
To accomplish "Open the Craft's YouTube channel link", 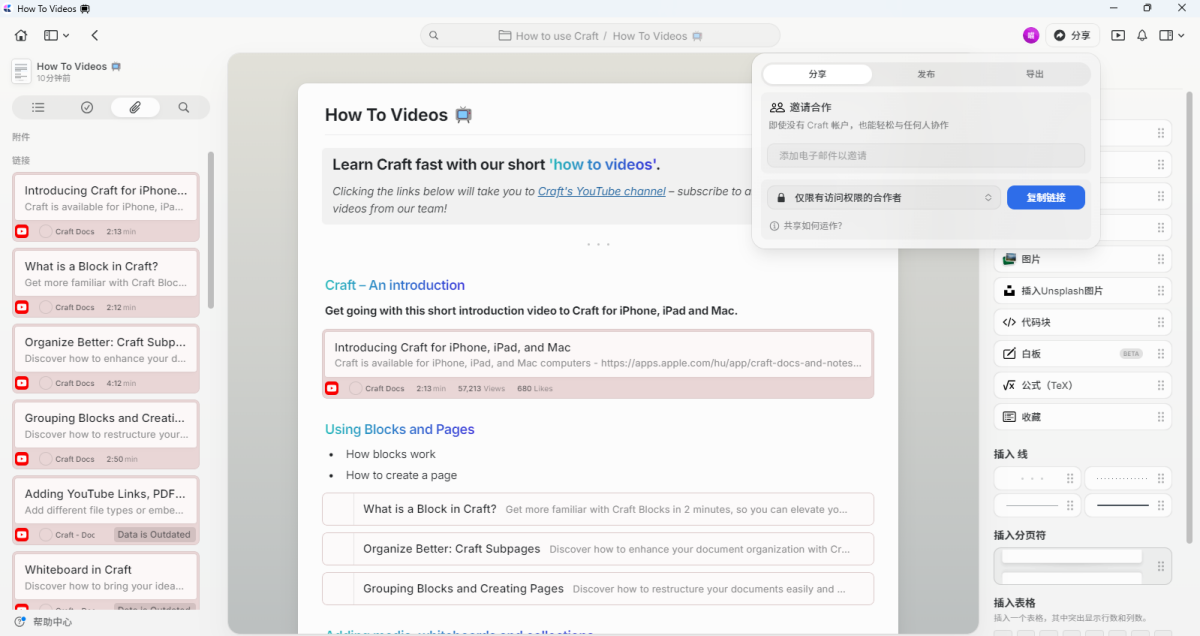I will [601, 191].
